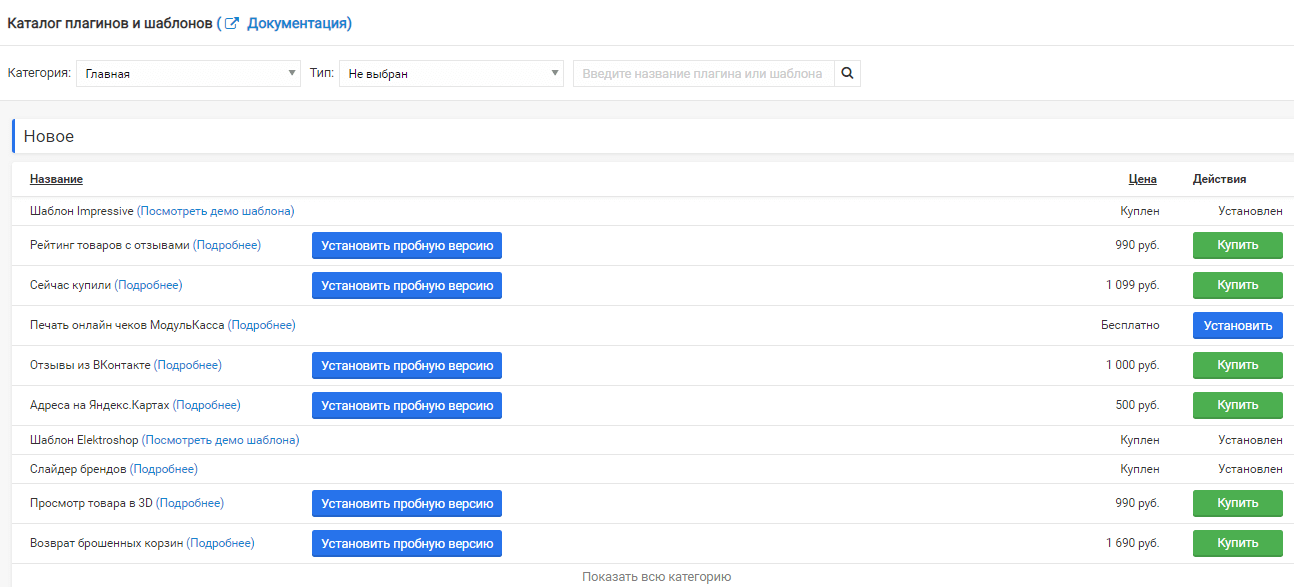
Task: Click the external link icon near Документация
Action: [232, 24]
